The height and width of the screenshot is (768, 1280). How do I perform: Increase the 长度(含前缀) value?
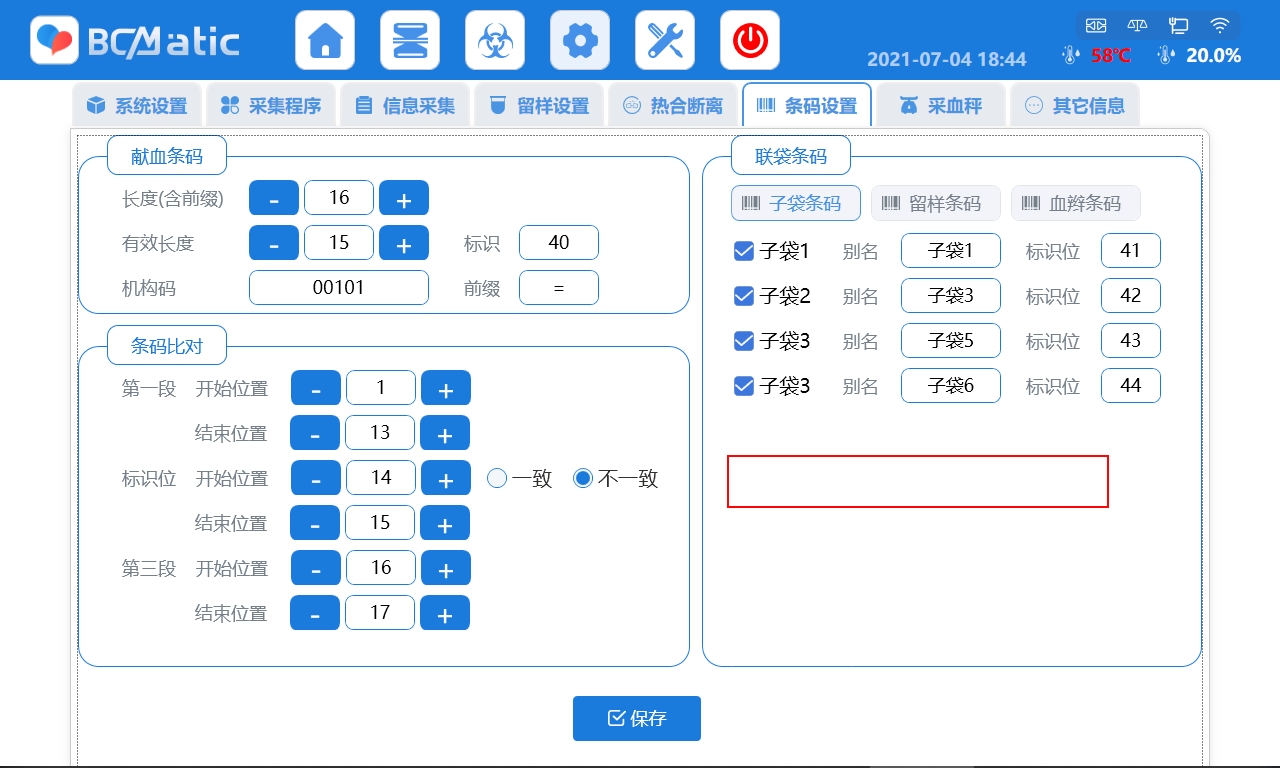click(x=404, y=198)
